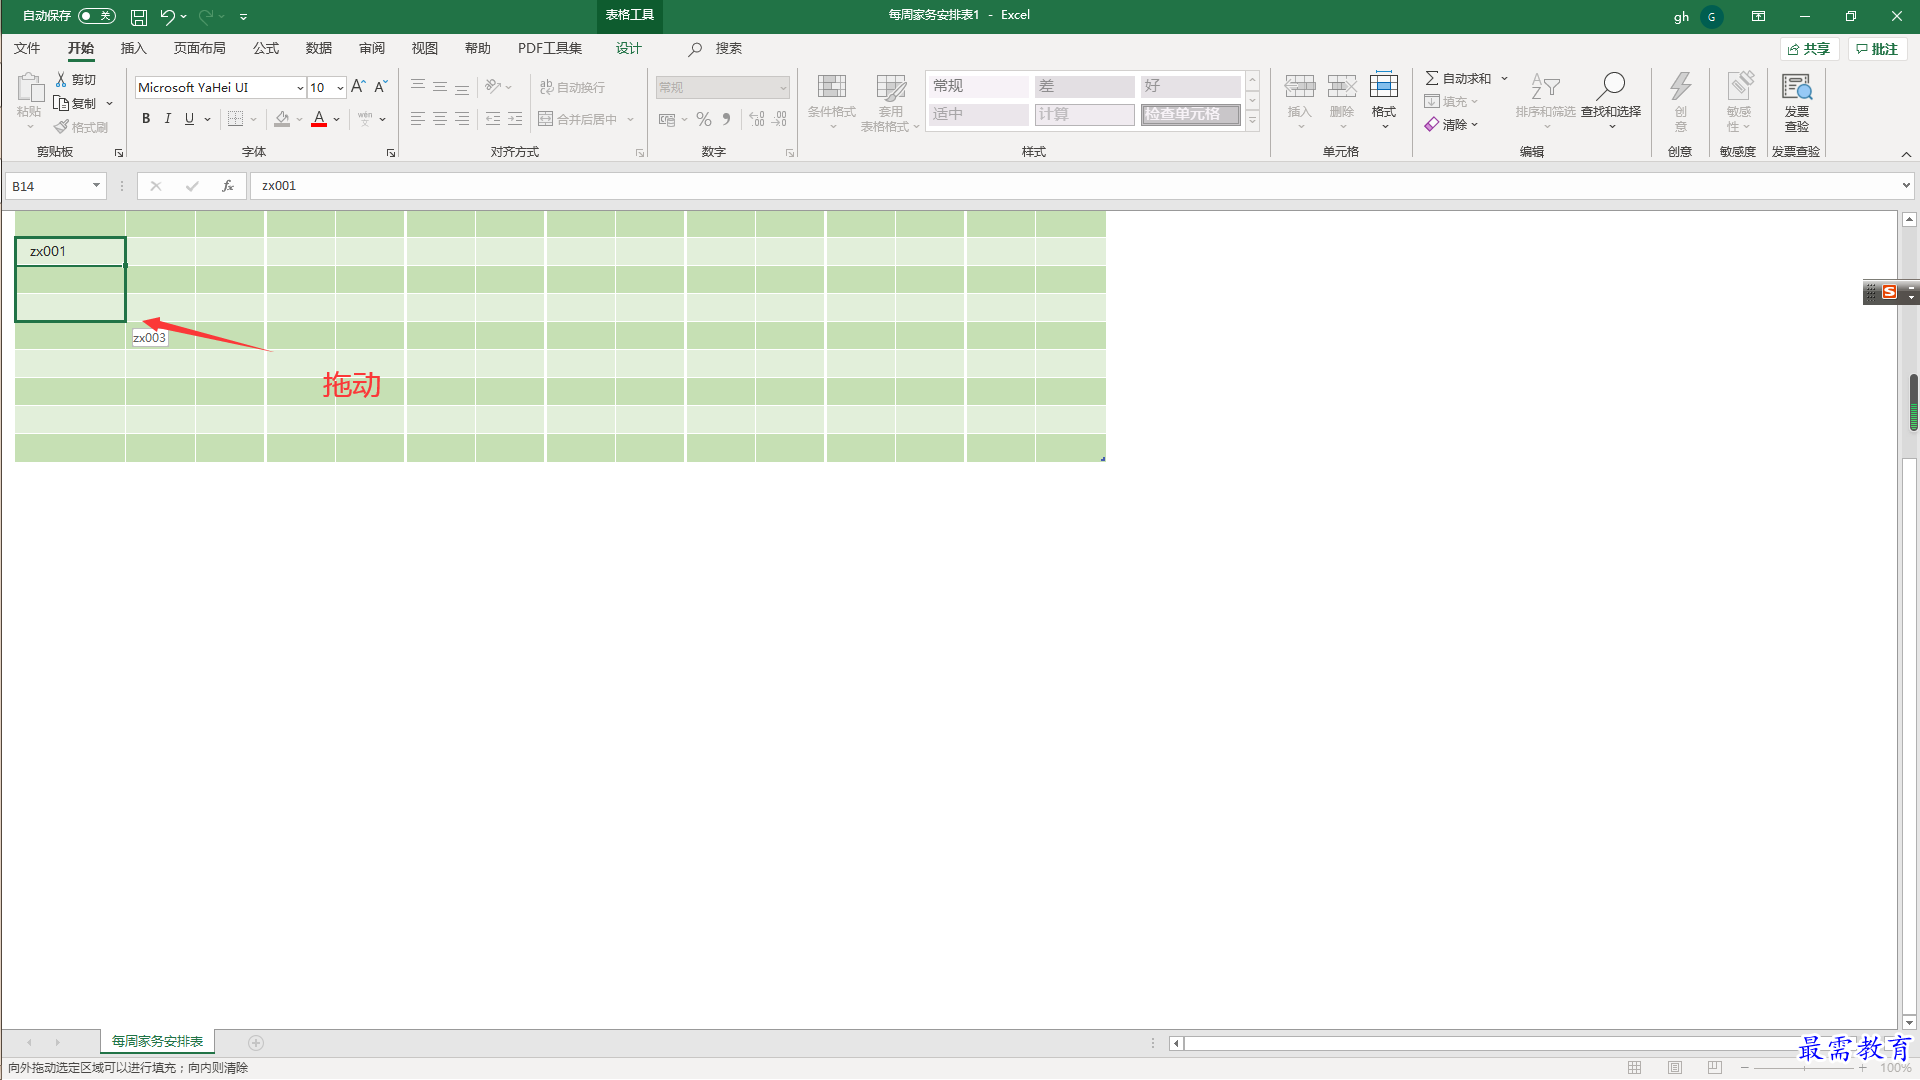Click the 批注 comments button
The image size is (1920, 1080).
coord(1877,49)
